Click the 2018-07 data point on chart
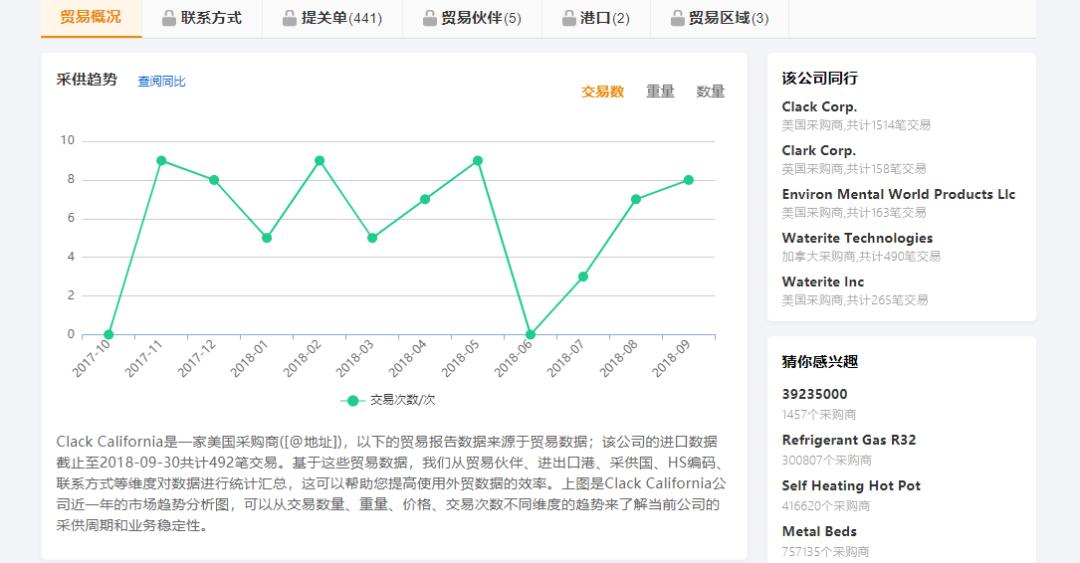 pyautogui.click(x=583, y=276)
